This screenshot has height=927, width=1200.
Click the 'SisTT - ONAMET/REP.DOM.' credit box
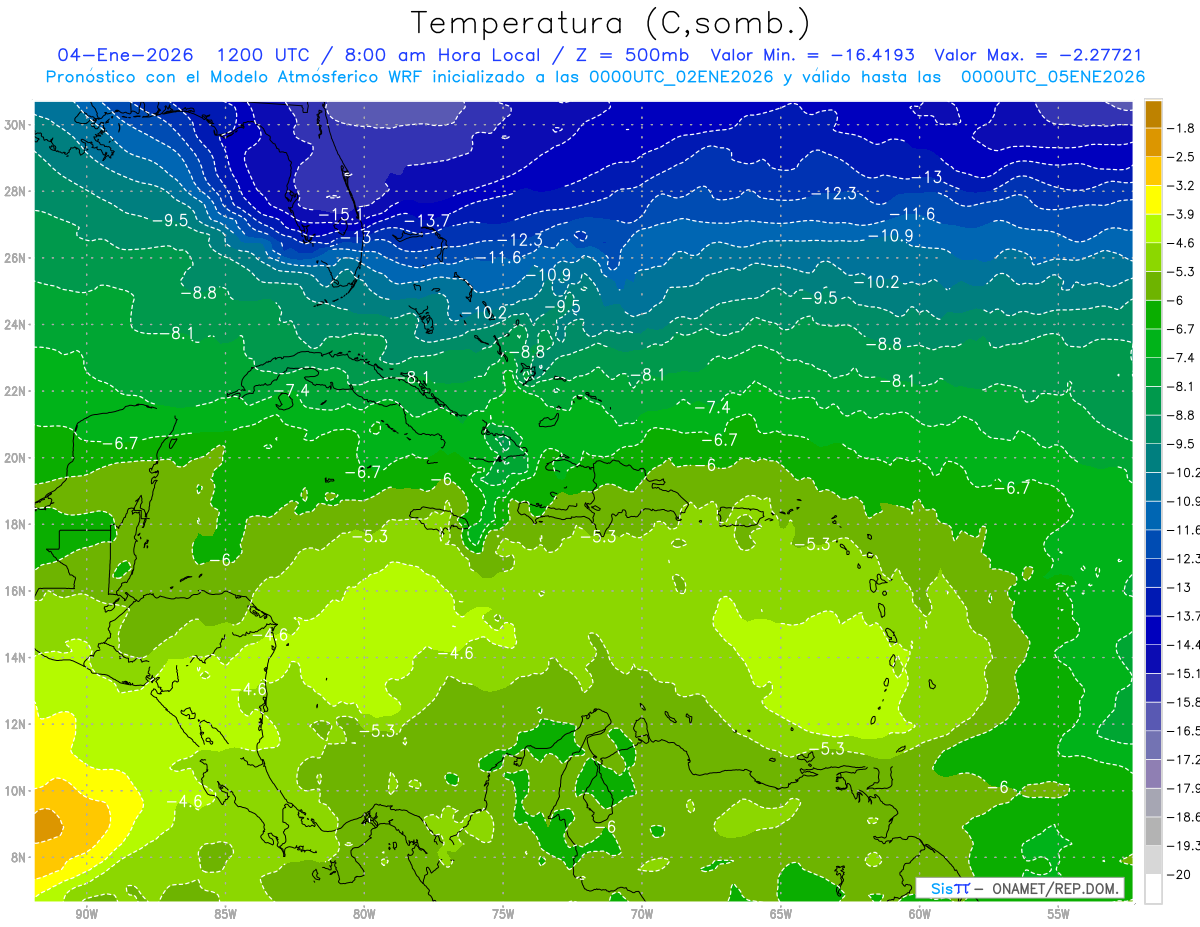(x=1021, y=888)
